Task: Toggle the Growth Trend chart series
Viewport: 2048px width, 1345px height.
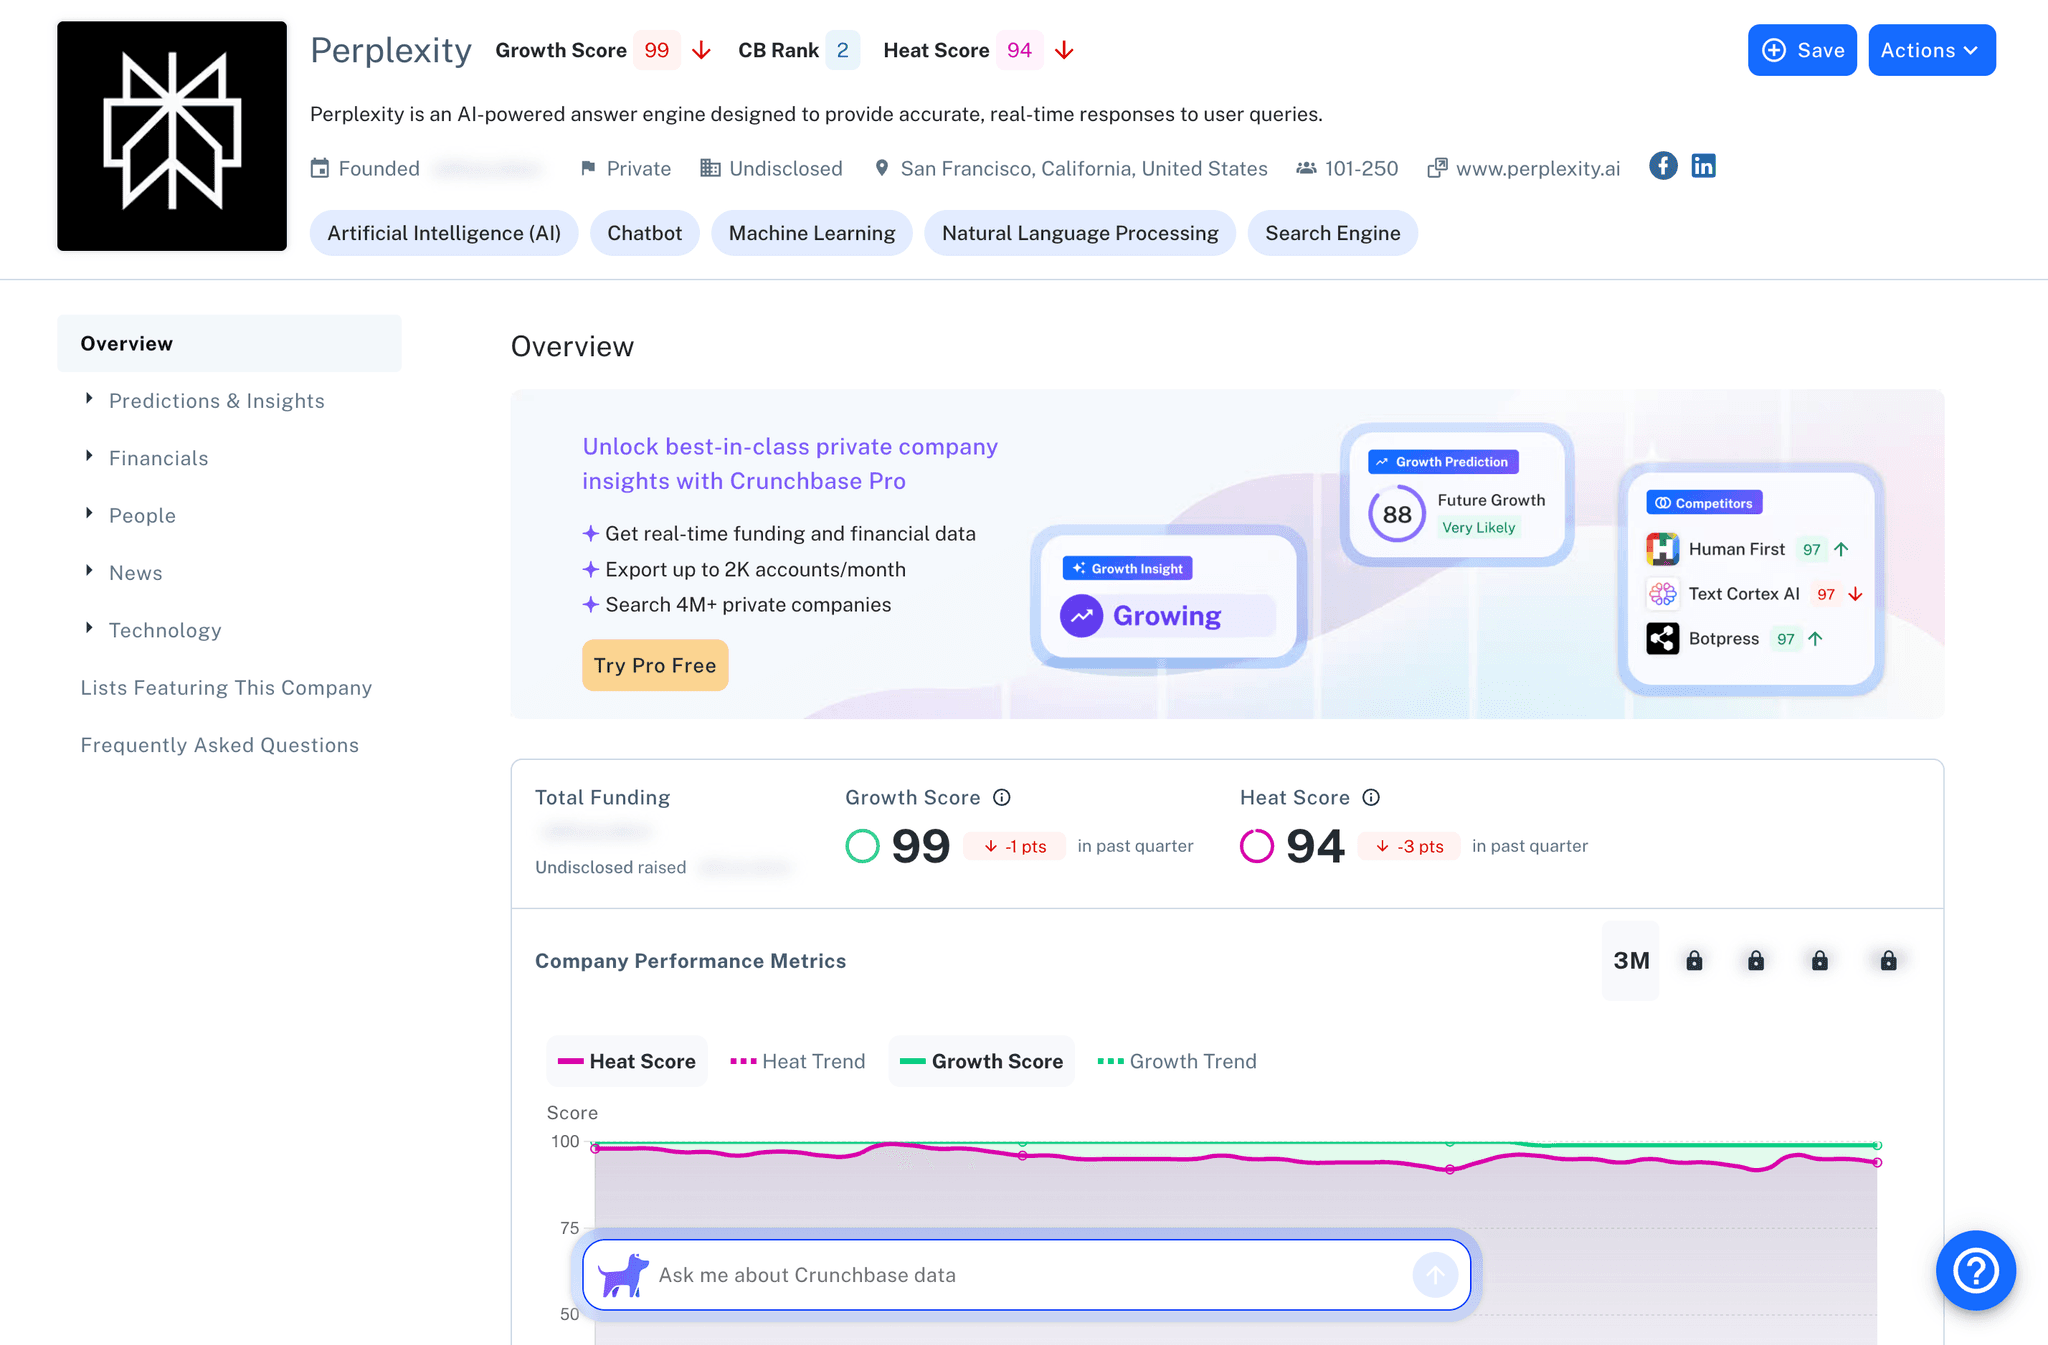Action: 1177,1061
